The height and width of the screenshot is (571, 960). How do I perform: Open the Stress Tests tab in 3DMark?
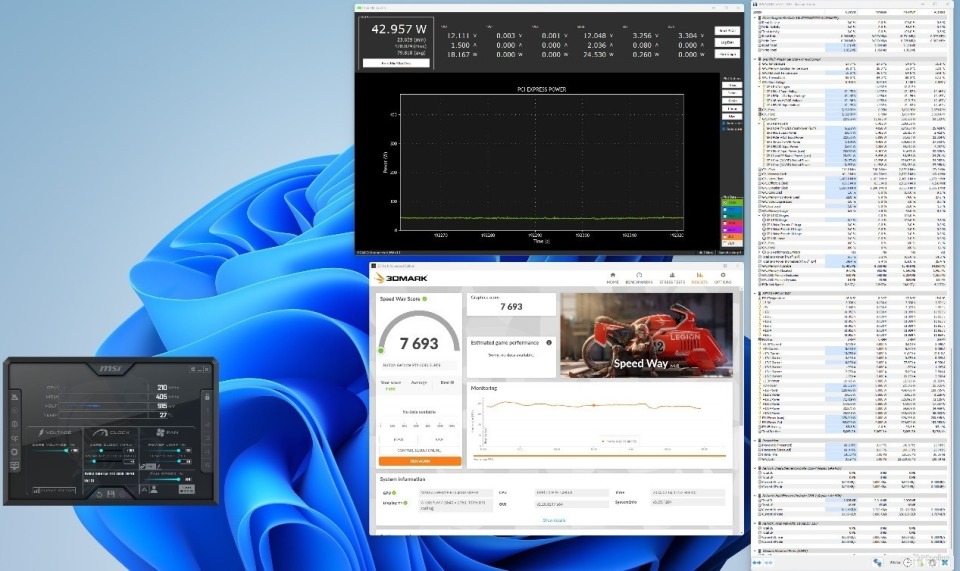pos(672,278)
